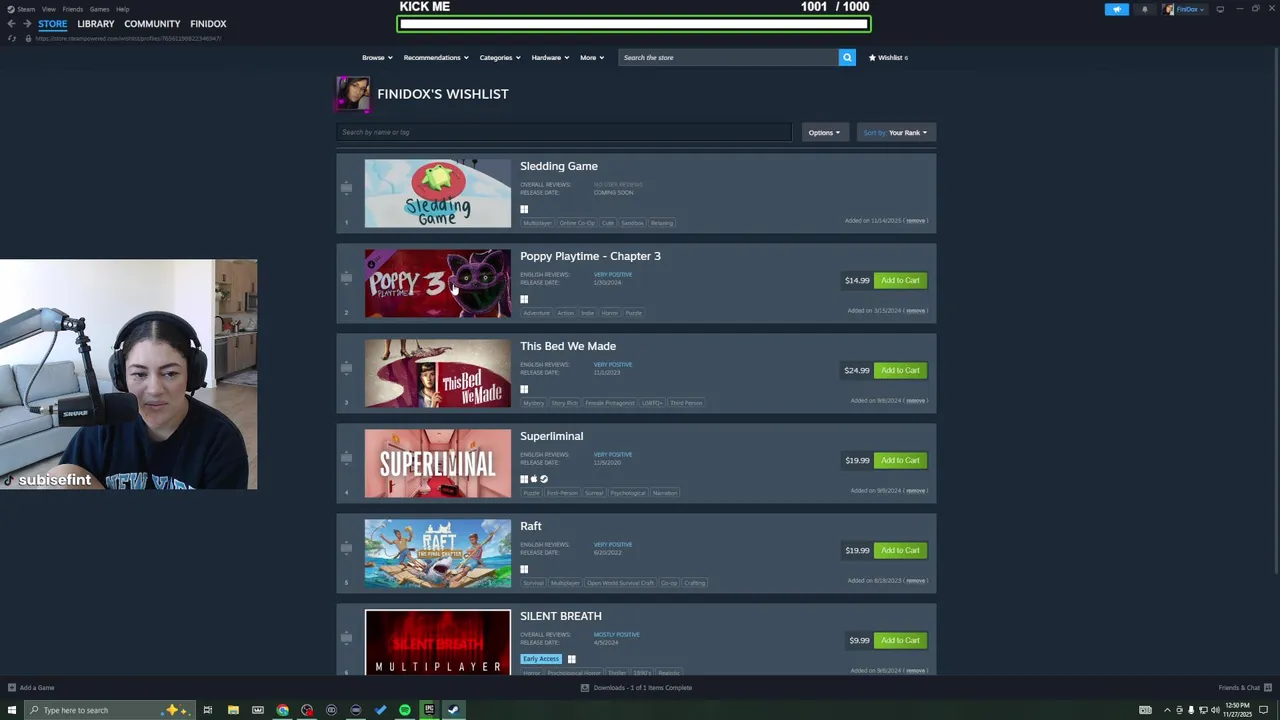Click the Task View taskbar icon

click(208, 710)
